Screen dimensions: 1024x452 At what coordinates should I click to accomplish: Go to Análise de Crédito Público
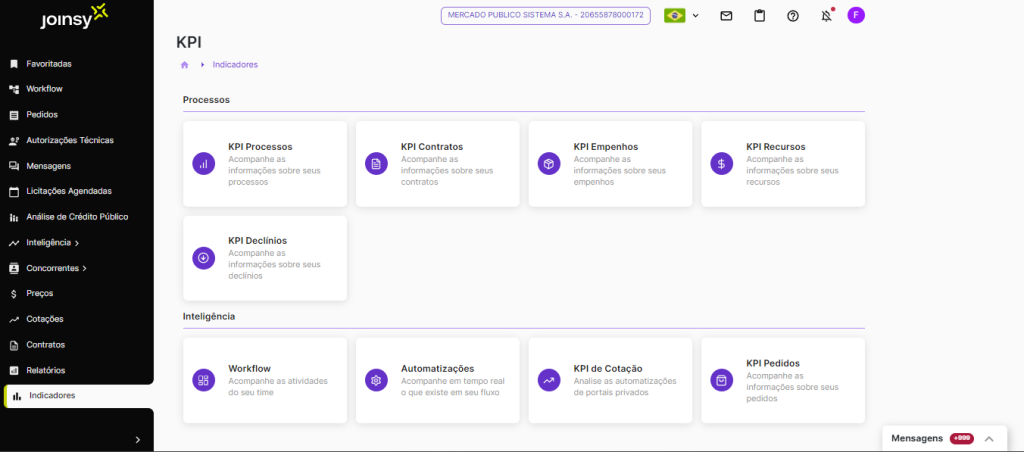(x=76, y=217)
